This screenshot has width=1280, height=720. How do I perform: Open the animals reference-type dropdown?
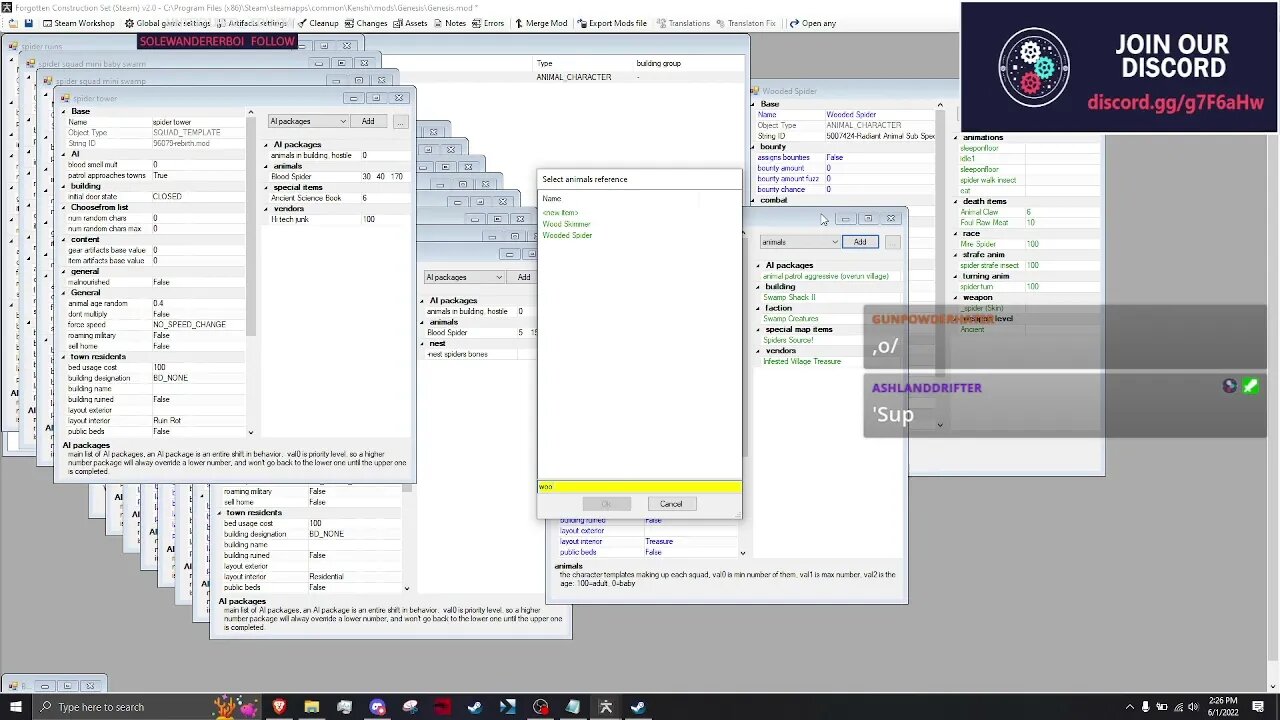(x=800, y=242)
